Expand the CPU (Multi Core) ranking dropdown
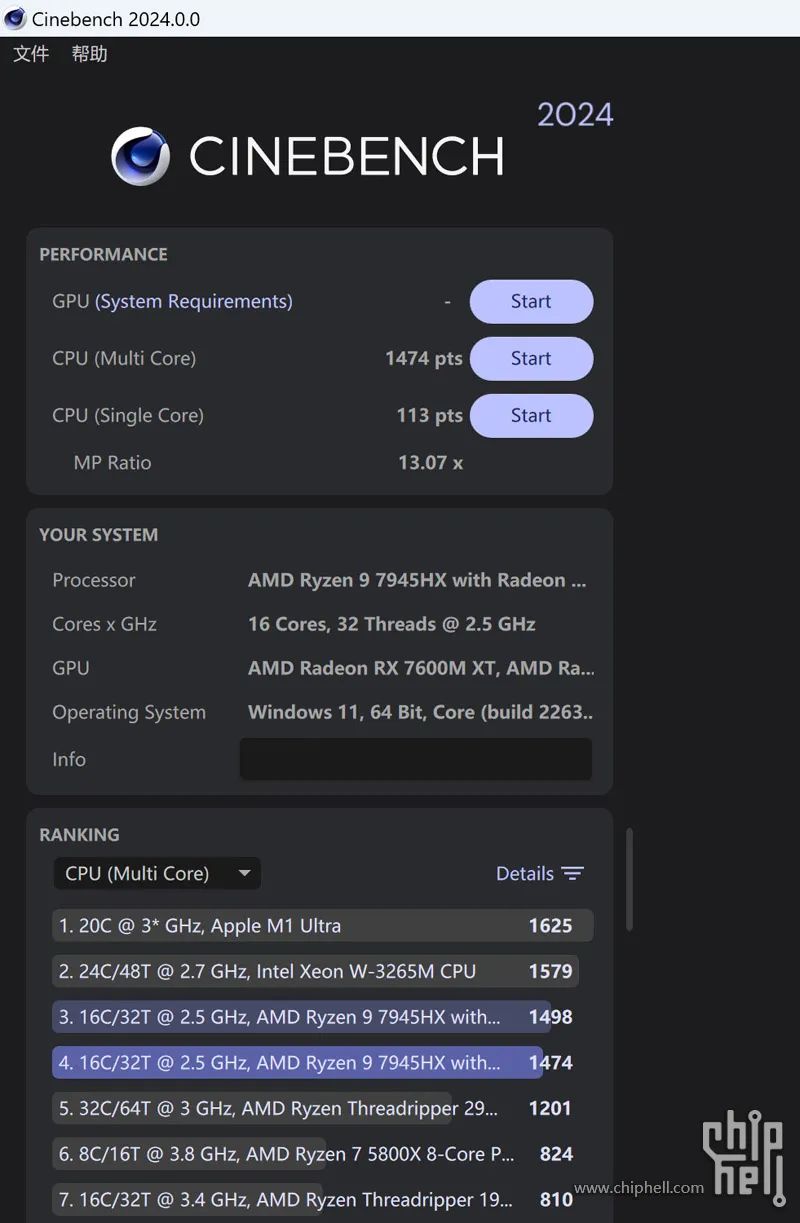800x1223 pixels. click(156, 874)
